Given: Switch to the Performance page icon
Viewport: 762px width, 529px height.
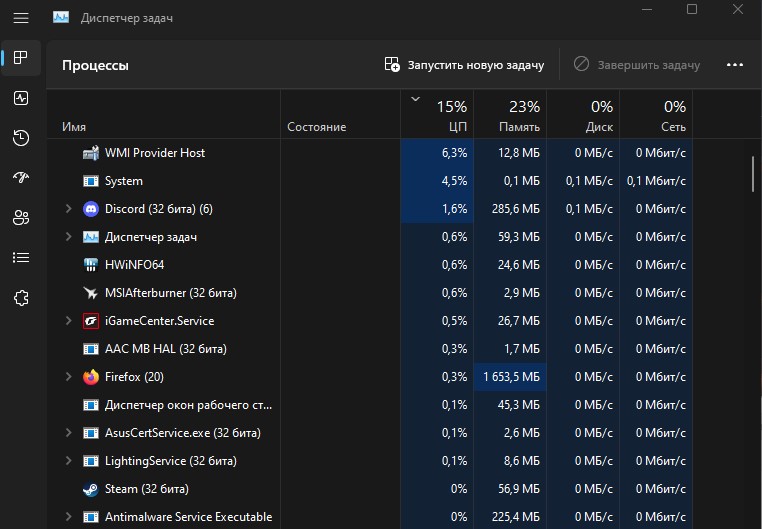Looking at the screenshot, I should (21, 98).
